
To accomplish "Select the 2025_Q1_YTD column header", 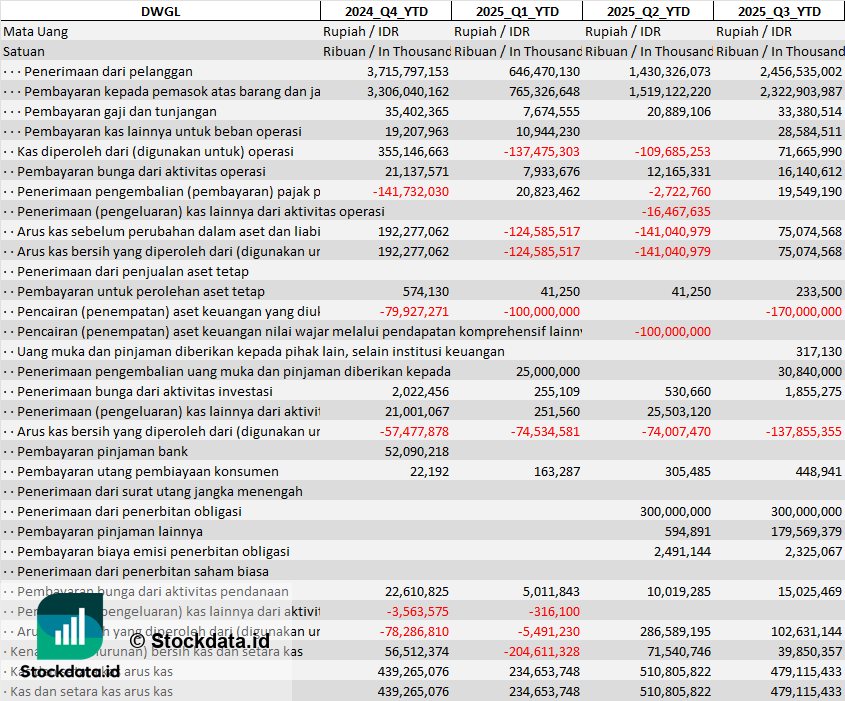I will coord(517,11).
